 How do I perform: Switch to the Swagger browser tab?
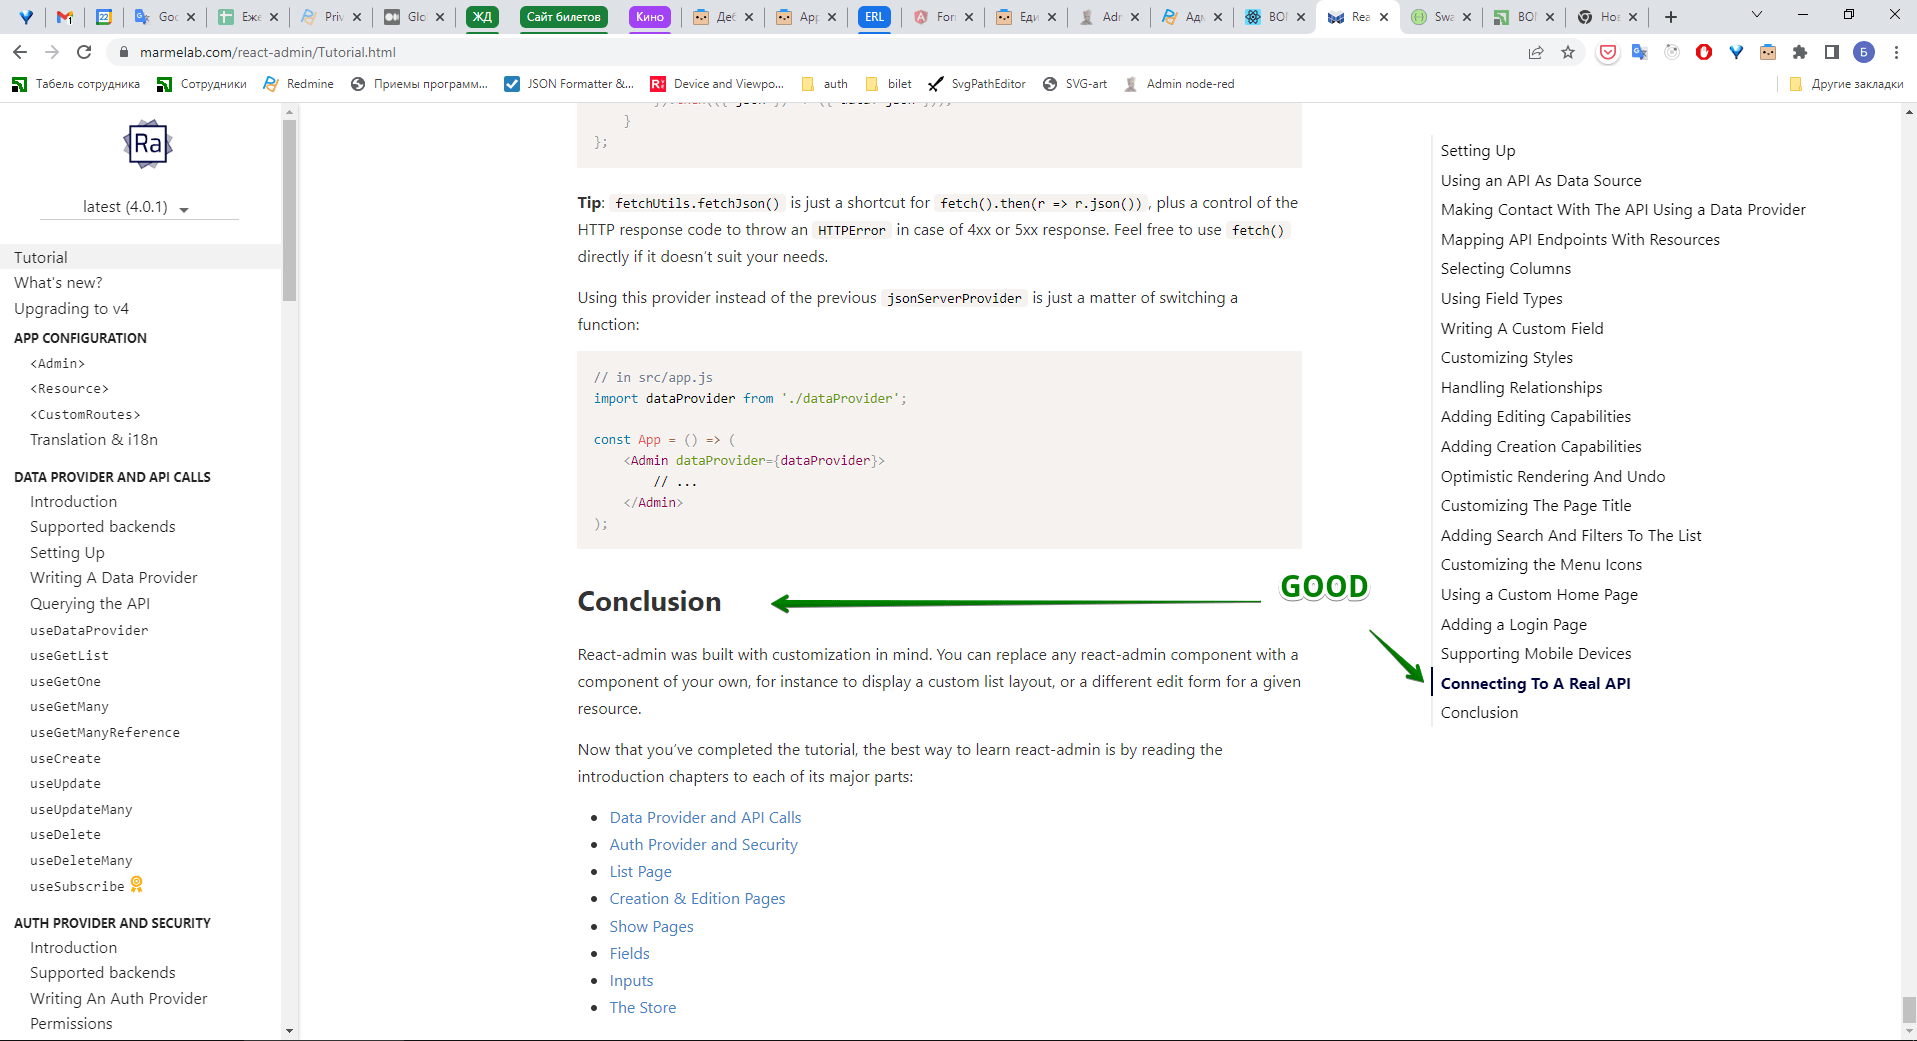tap(1440, 16)
